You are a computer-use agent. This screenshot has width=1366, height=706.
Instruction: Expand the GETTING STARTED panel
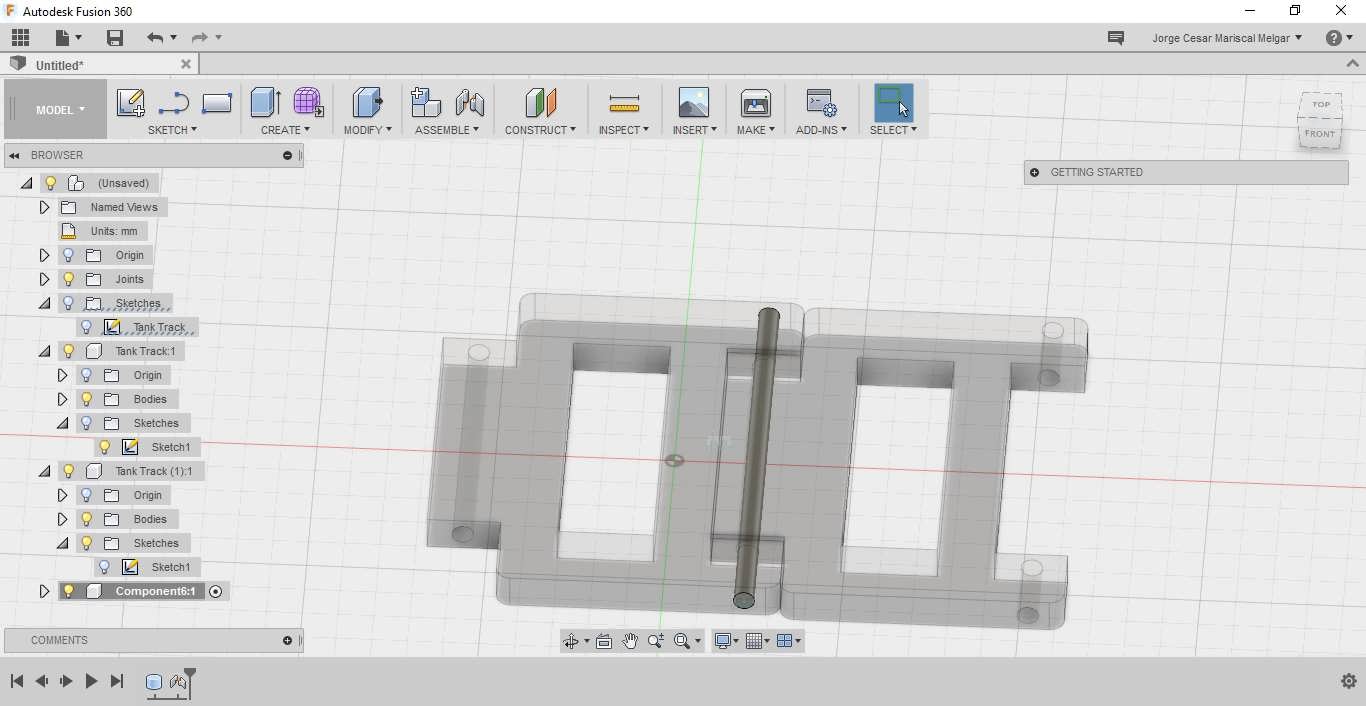point(1035,172)
